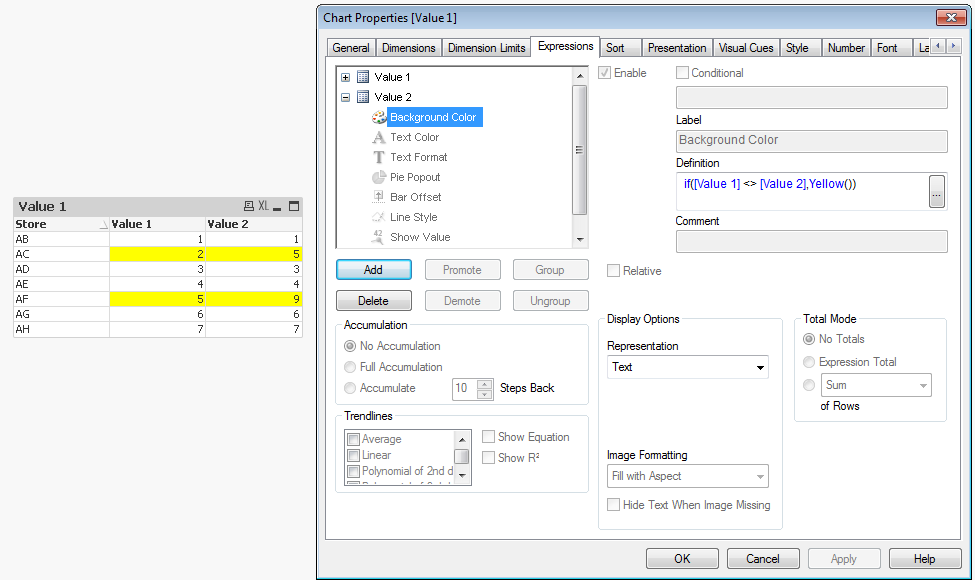The height and width of the screenshot is (580, 975).
Task: Click the Definition expression field
Action: click(x=802, y=191)
